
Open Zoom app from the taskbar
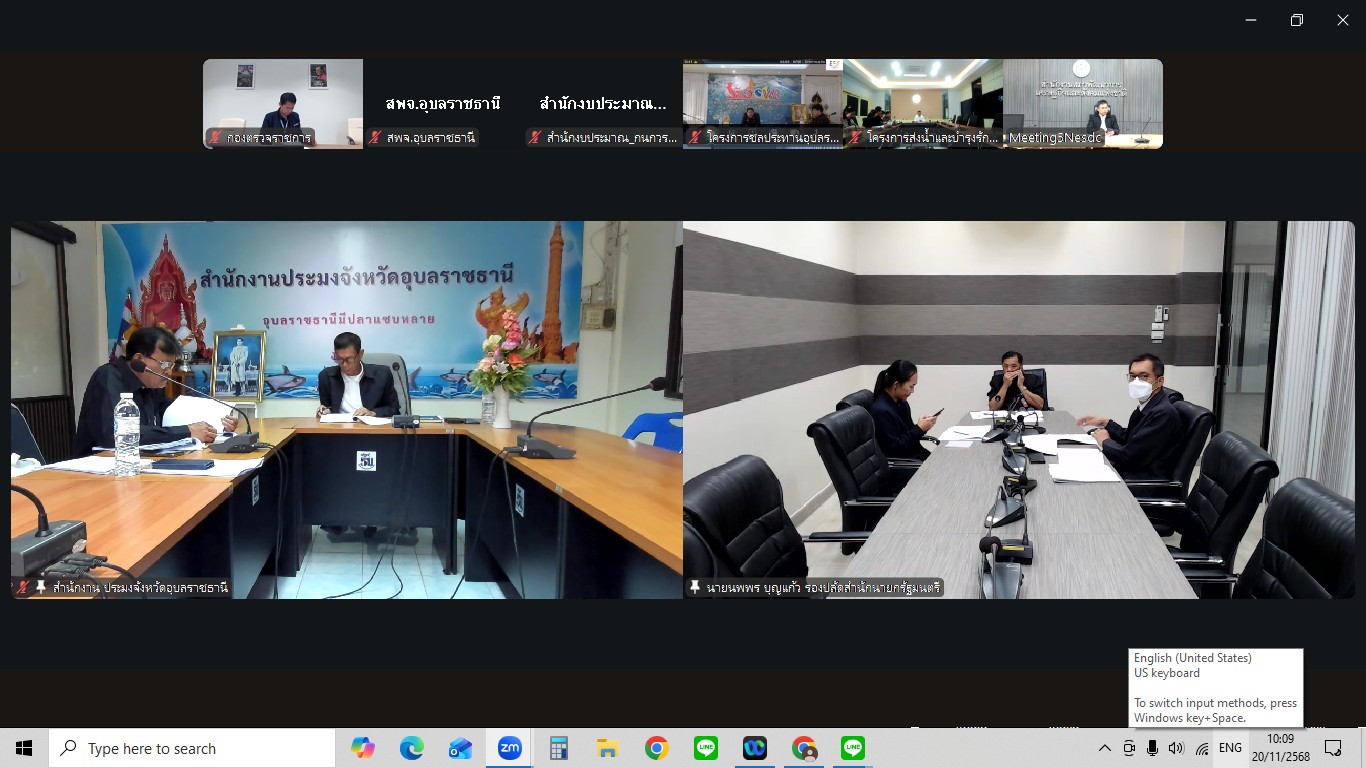[509, 748]
